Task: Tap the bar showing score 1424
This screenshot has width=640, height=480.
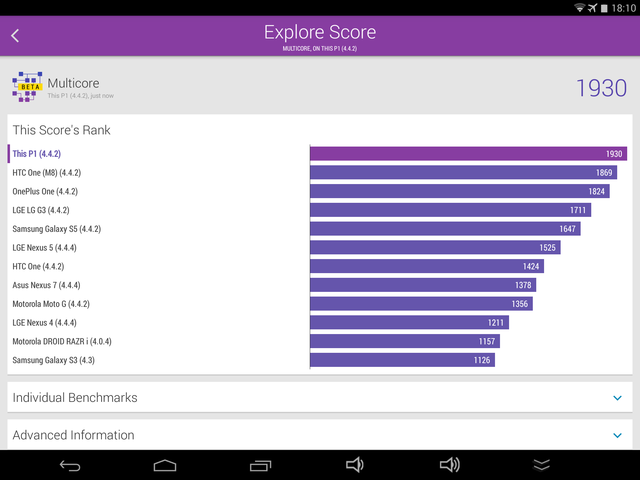Action: 427,267
